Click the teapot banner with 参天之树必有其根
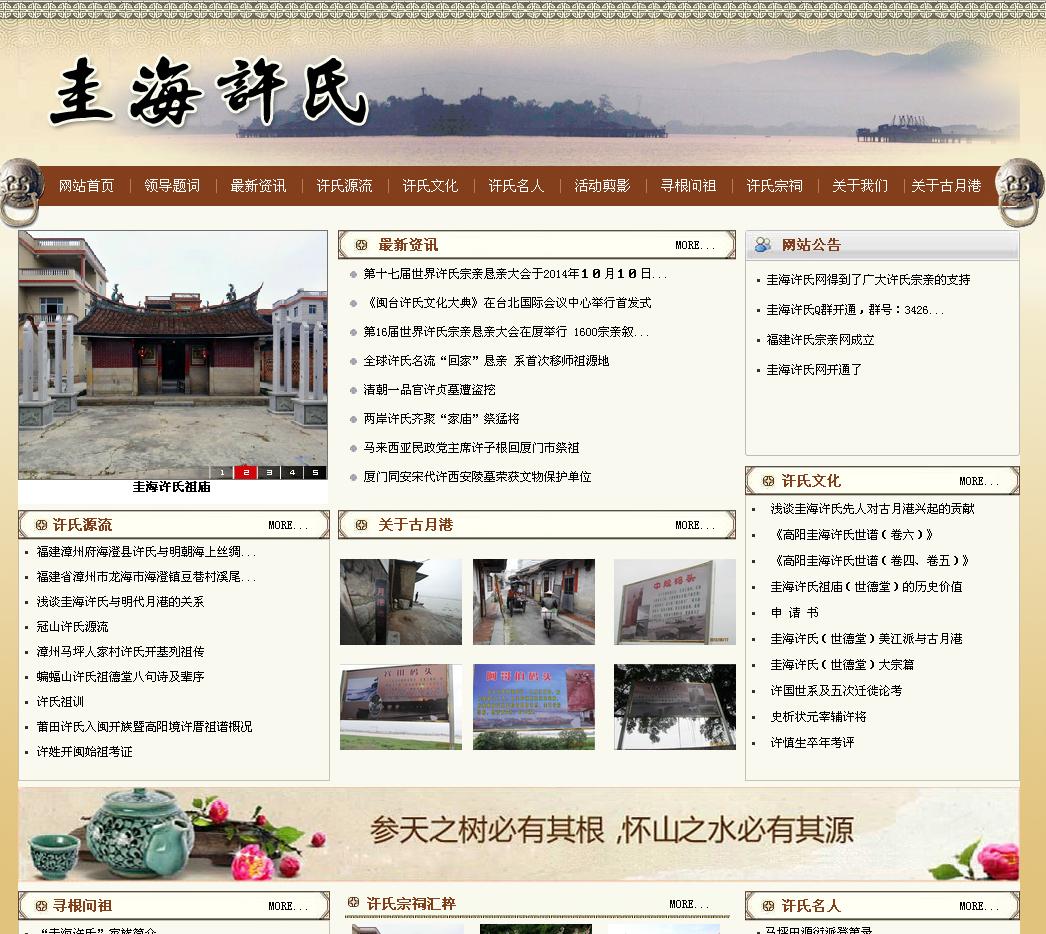This screenshot has width=1046, height=934. pyautogui.click(x=518, y=833)
